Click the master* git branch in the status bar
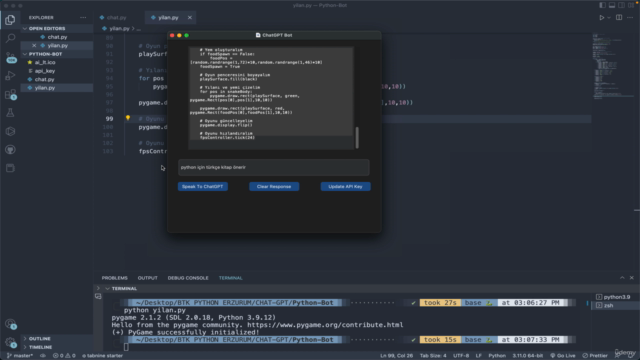The width and height of the screenshot is (640, 360). click(20, 356)
